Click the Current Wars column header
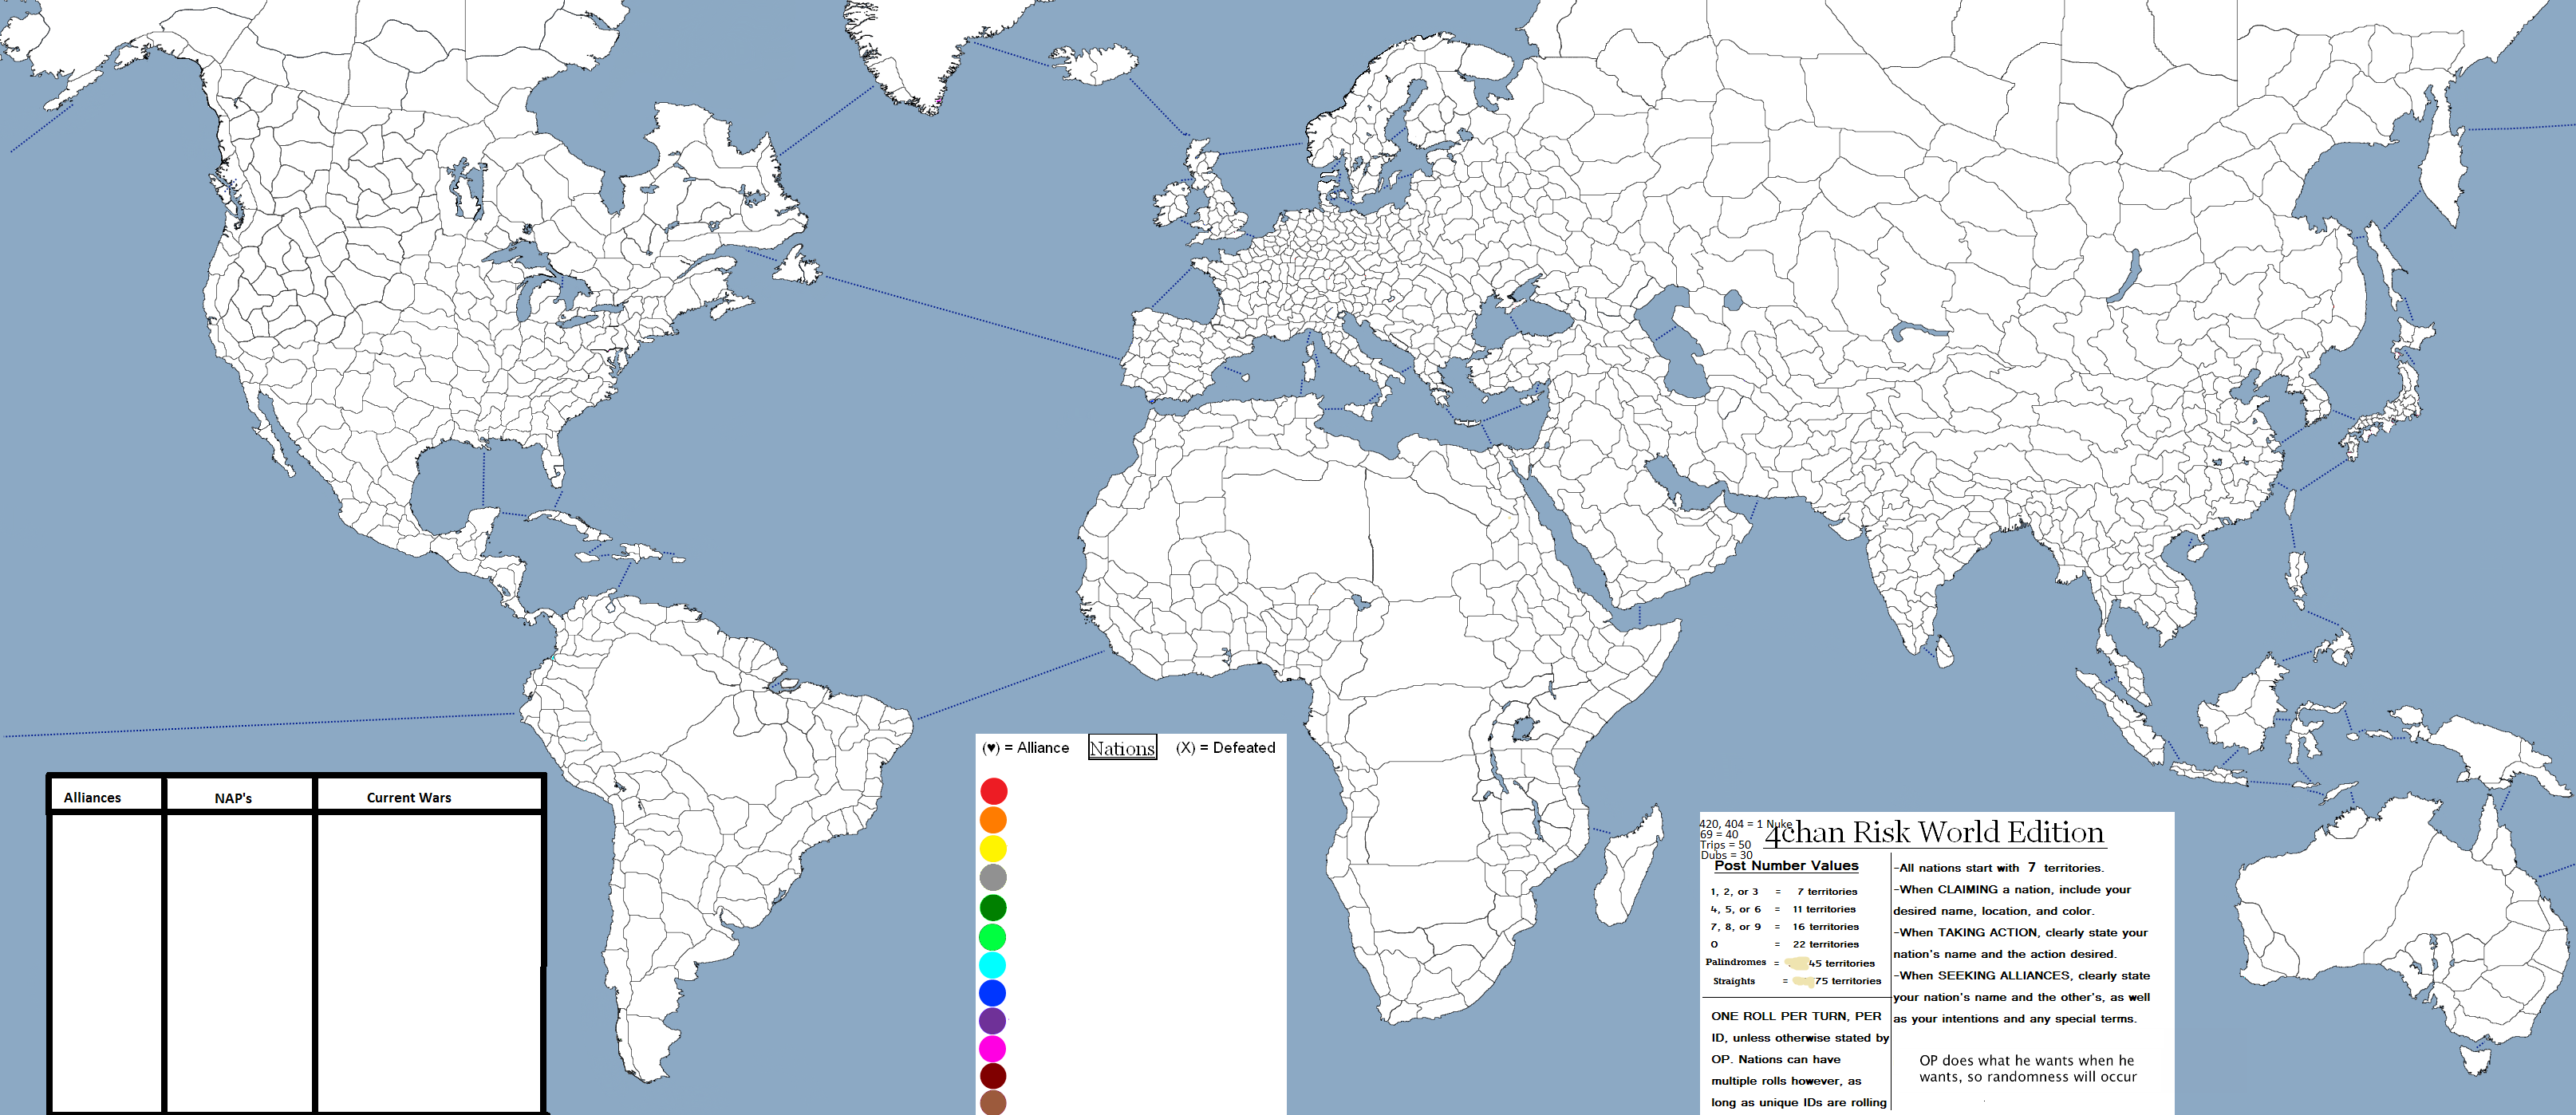 [408, 797]
